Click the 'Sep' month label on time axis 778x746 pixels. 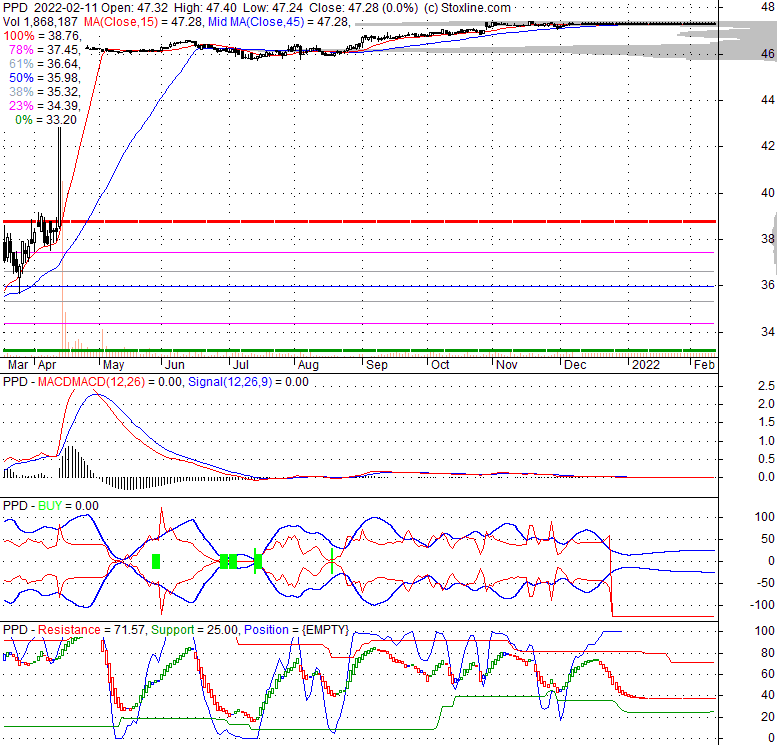tap(377, 365)
